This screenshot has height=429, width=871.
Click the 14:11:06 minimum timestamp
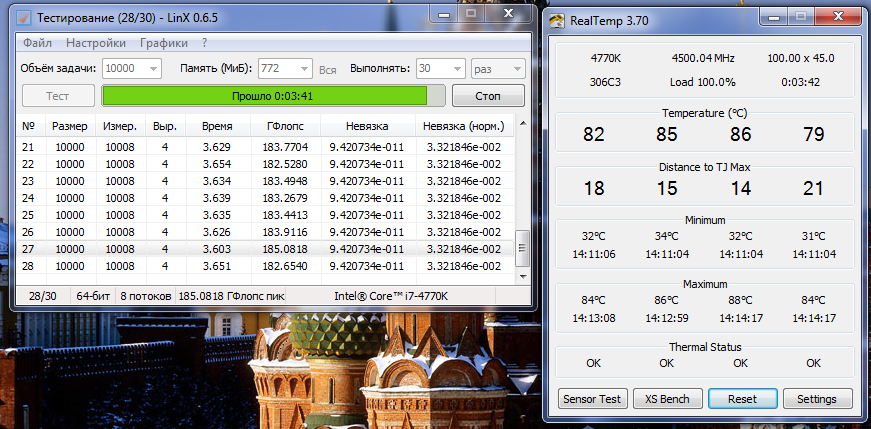(594, 255)
